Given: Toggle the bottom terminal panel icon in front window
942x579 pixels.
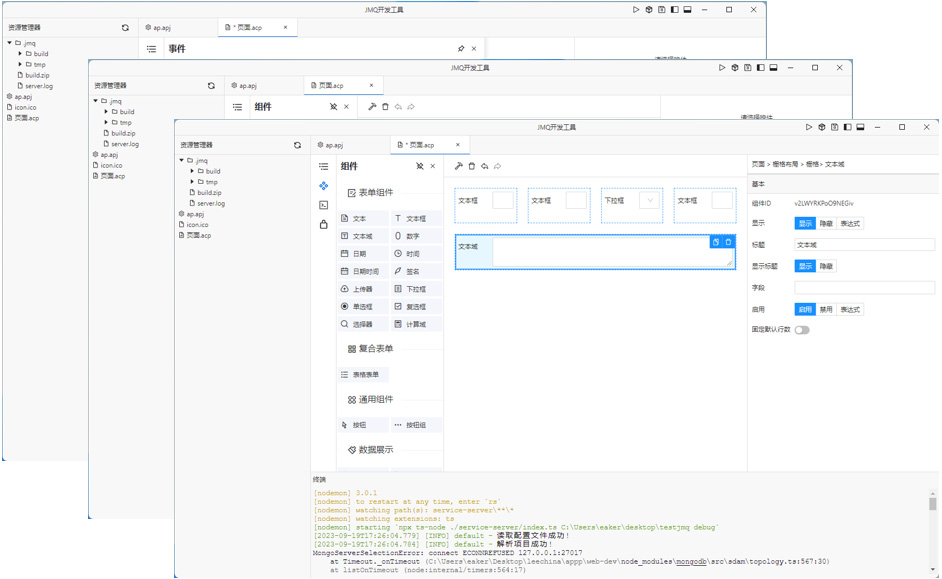Looking at the screenshot, I should pos(860,127).
